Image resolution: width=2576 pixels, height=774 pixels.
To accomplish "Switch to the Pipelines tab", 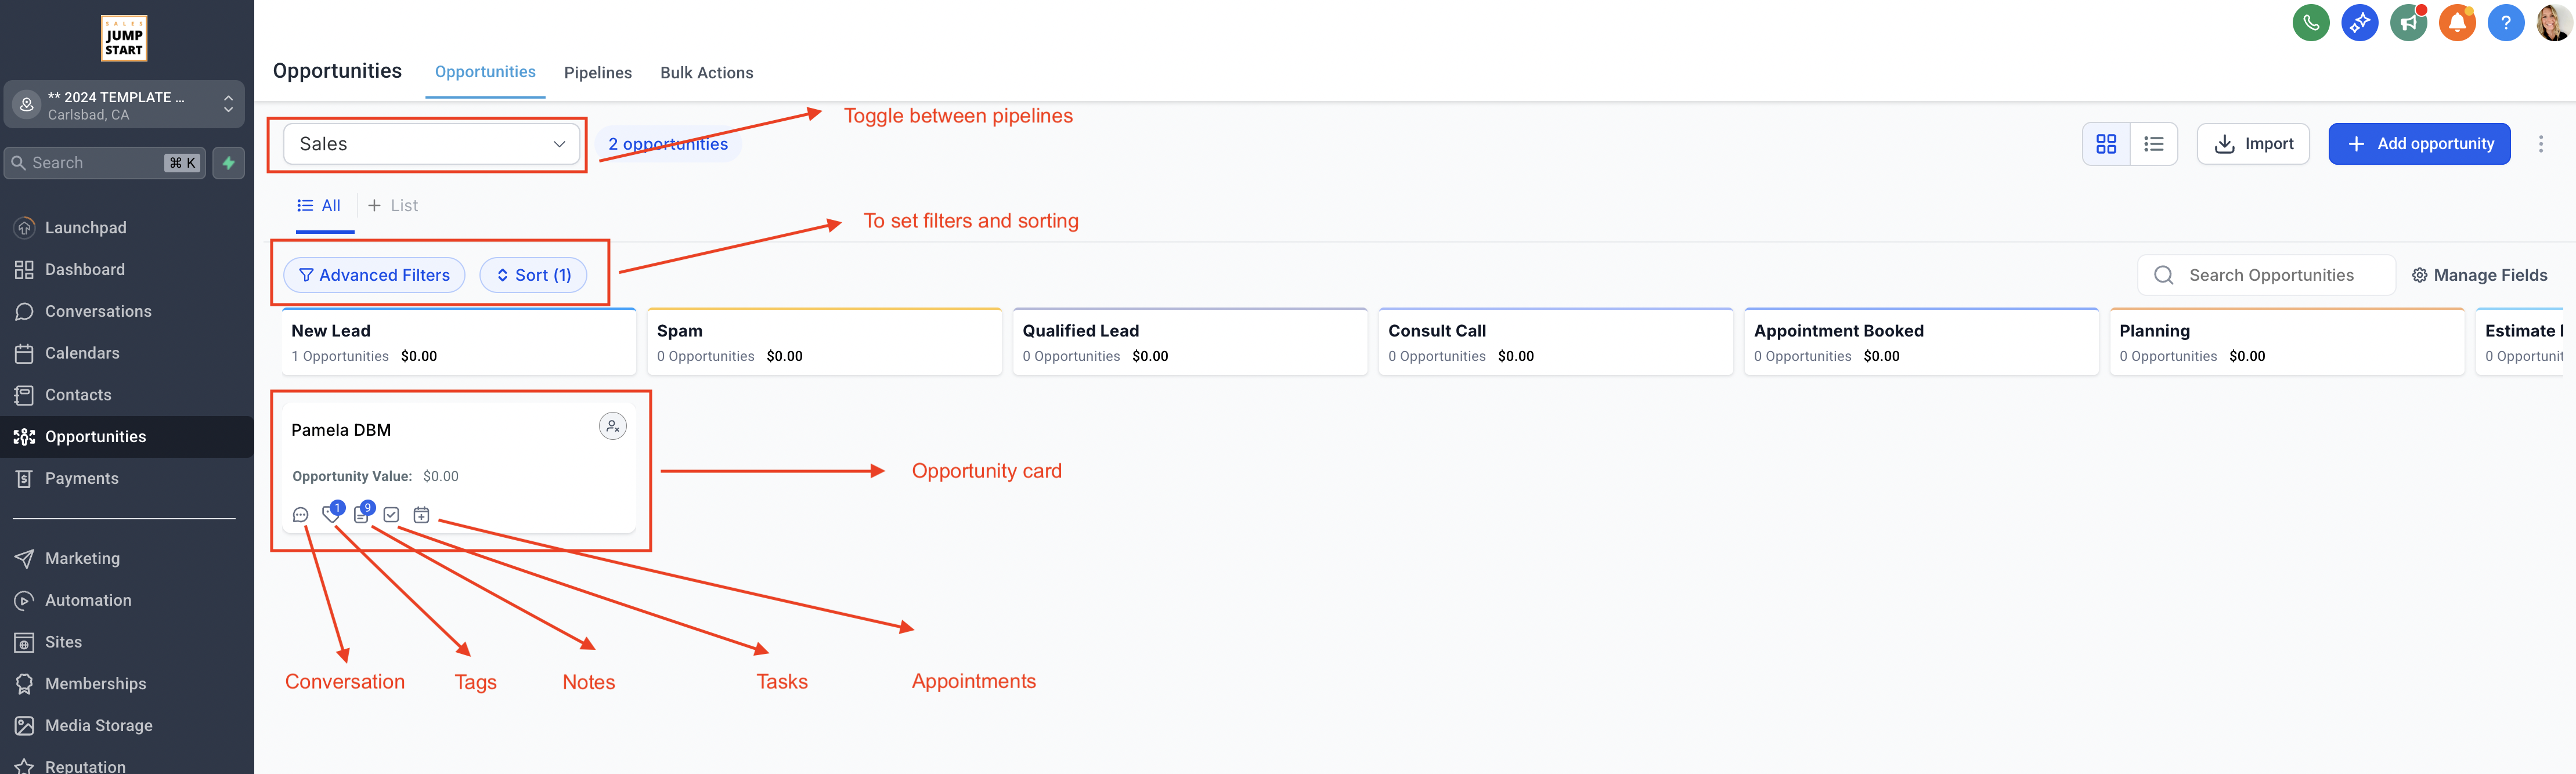I will tap(597, 73).
